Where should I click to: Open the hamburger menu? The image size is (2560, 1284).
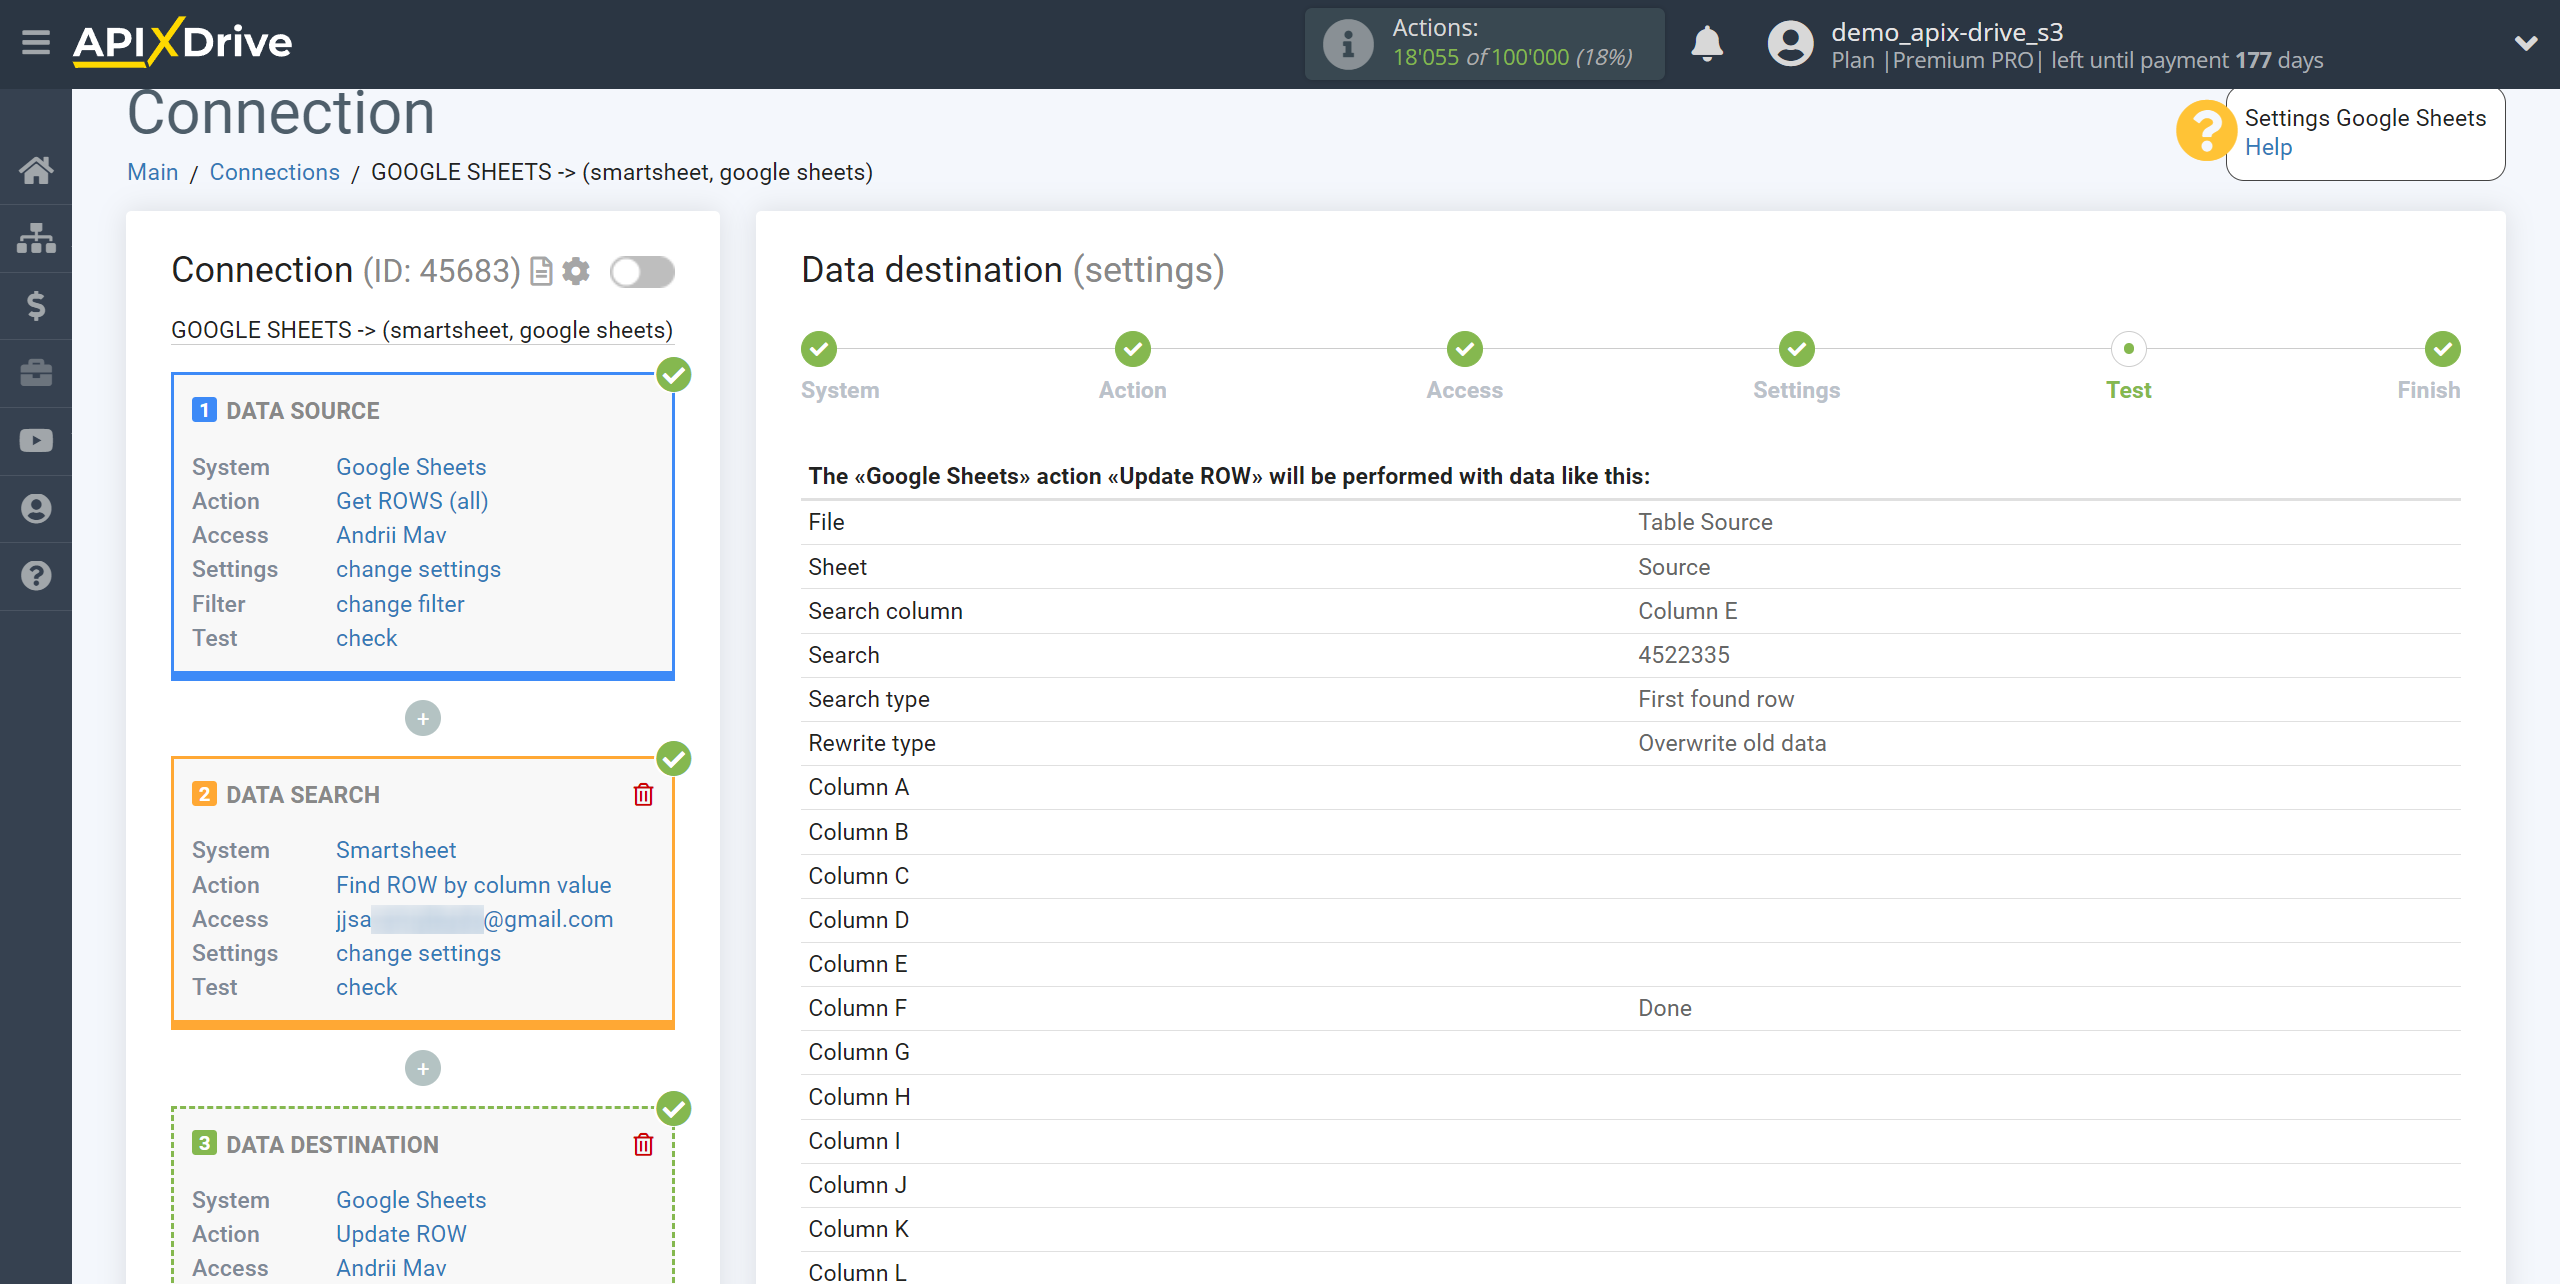[36, 42]
